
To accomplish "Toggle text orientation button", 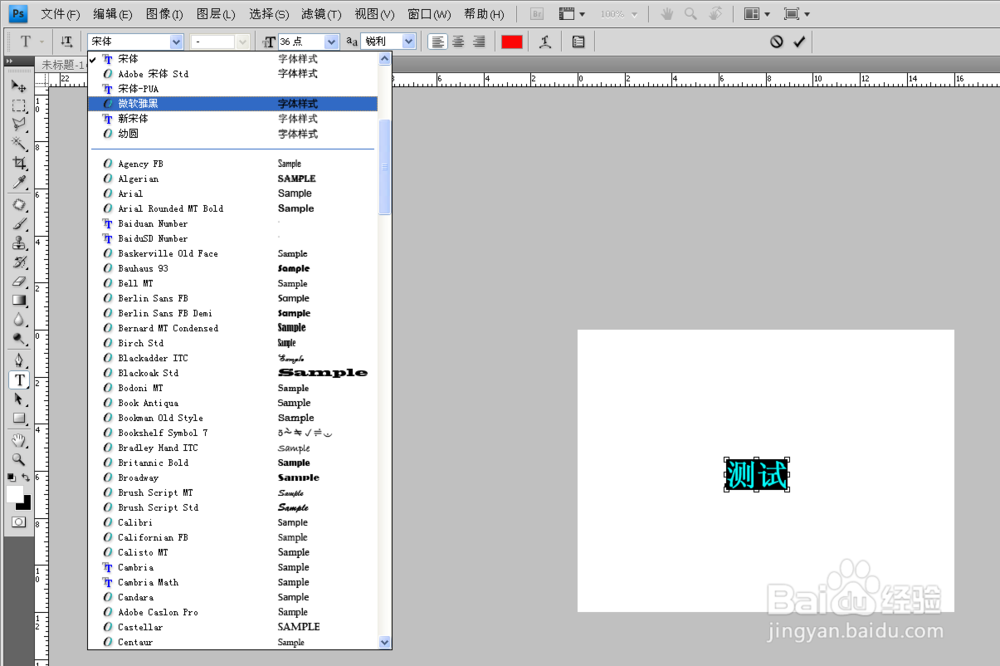I will (x=66, y=41).
